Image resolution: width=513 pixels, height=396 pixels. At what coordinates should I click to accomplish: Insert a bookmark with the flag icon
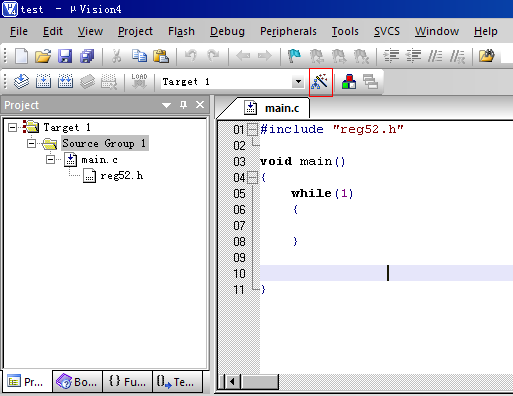point(294,56)
